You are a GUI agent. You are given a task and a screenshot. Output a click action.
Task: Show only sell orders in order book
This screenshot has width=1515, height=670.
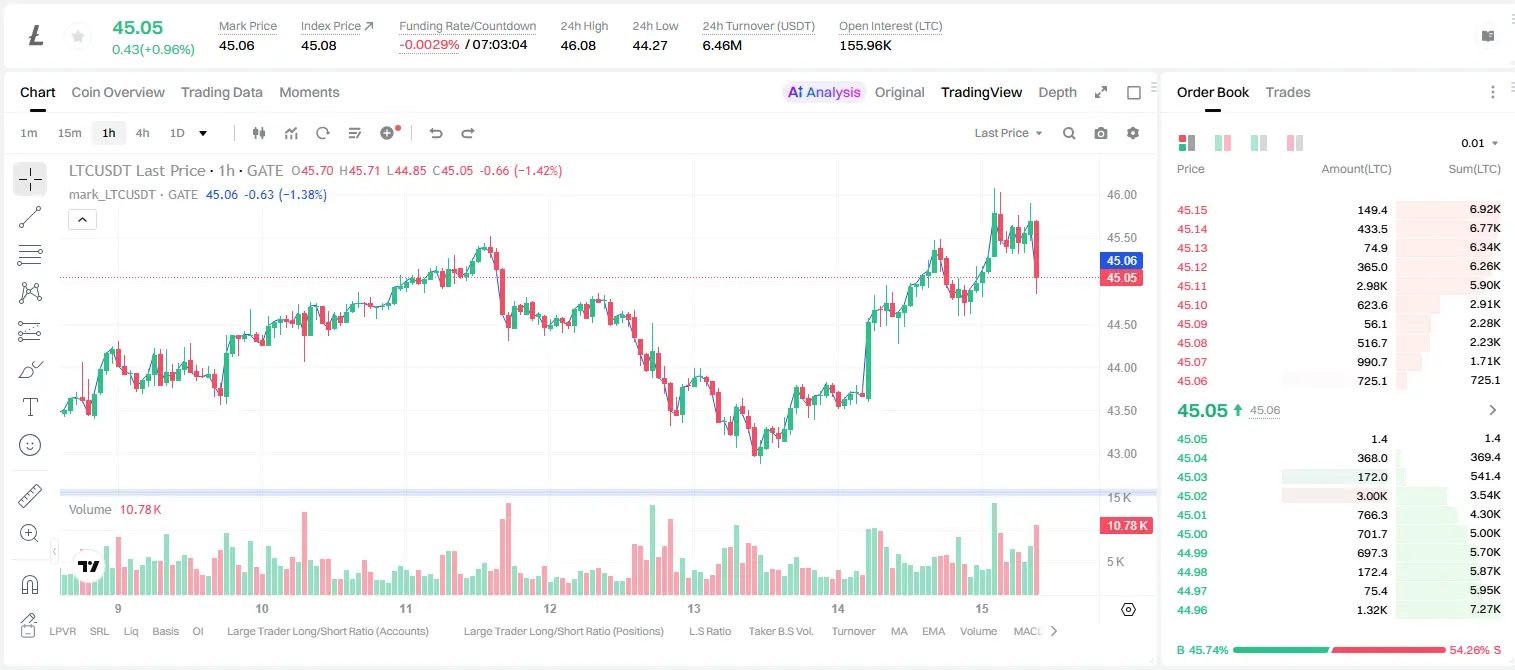coord(1295,143)
